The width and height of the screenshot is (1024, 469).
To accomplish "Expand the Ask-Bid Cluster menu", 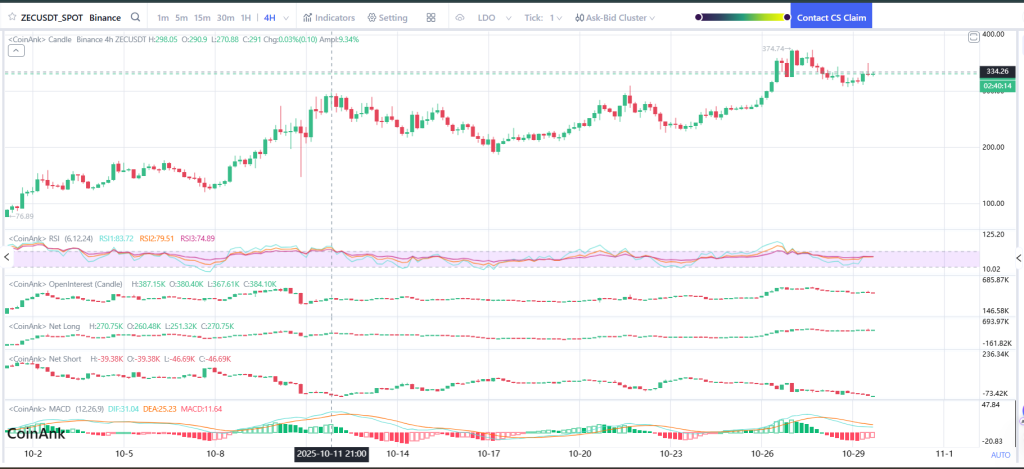I will [612, 17].
